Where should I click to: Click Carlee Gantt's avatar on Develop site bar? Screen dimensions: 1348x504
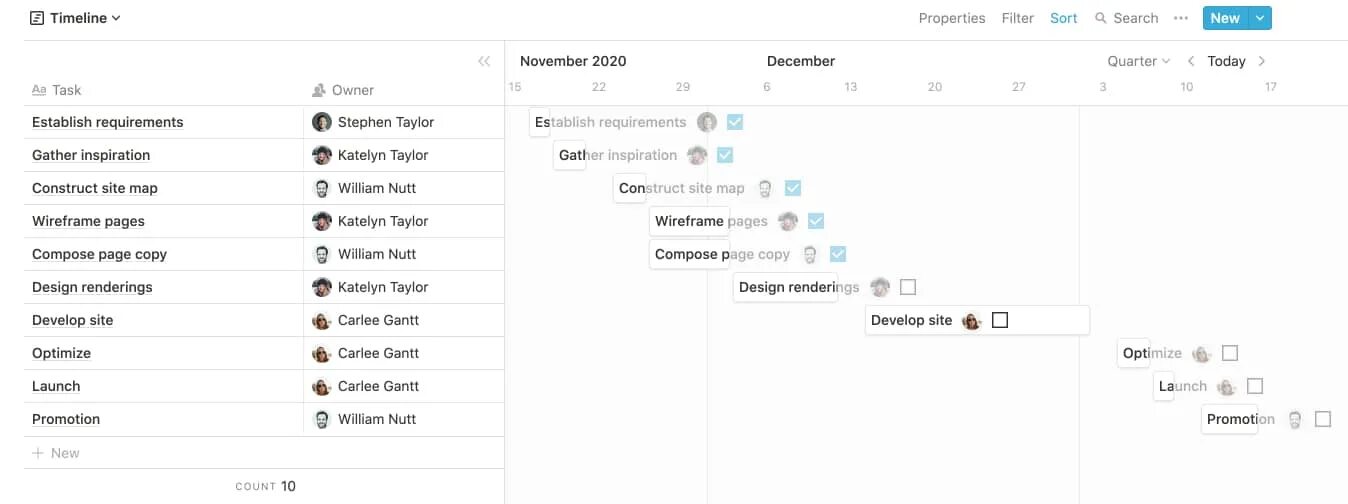click(x=971, y=320)
